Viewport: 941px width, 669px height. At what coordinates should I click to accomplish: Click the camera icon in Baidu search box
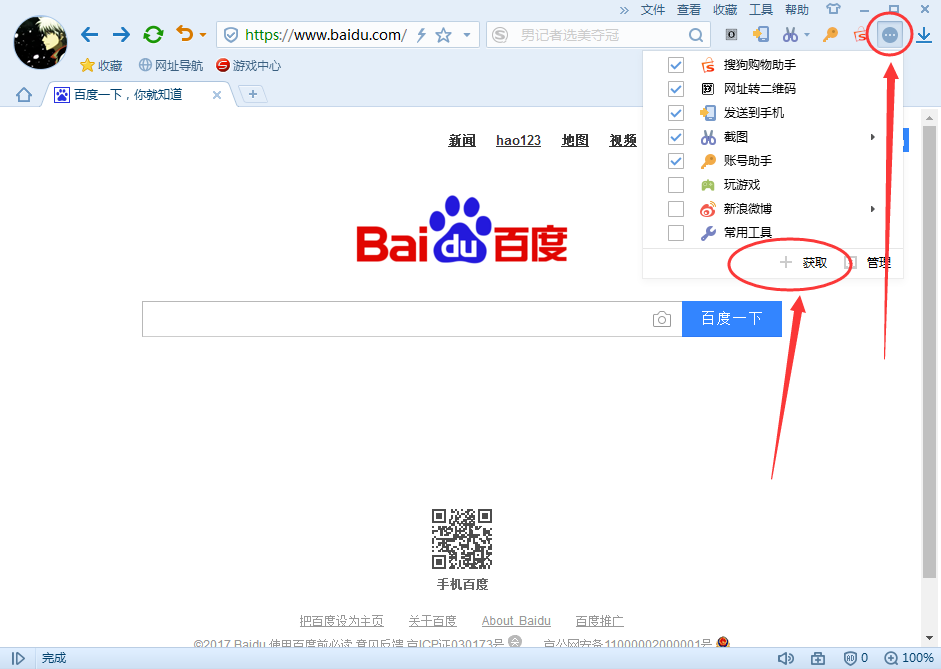[x=662, y=318]
